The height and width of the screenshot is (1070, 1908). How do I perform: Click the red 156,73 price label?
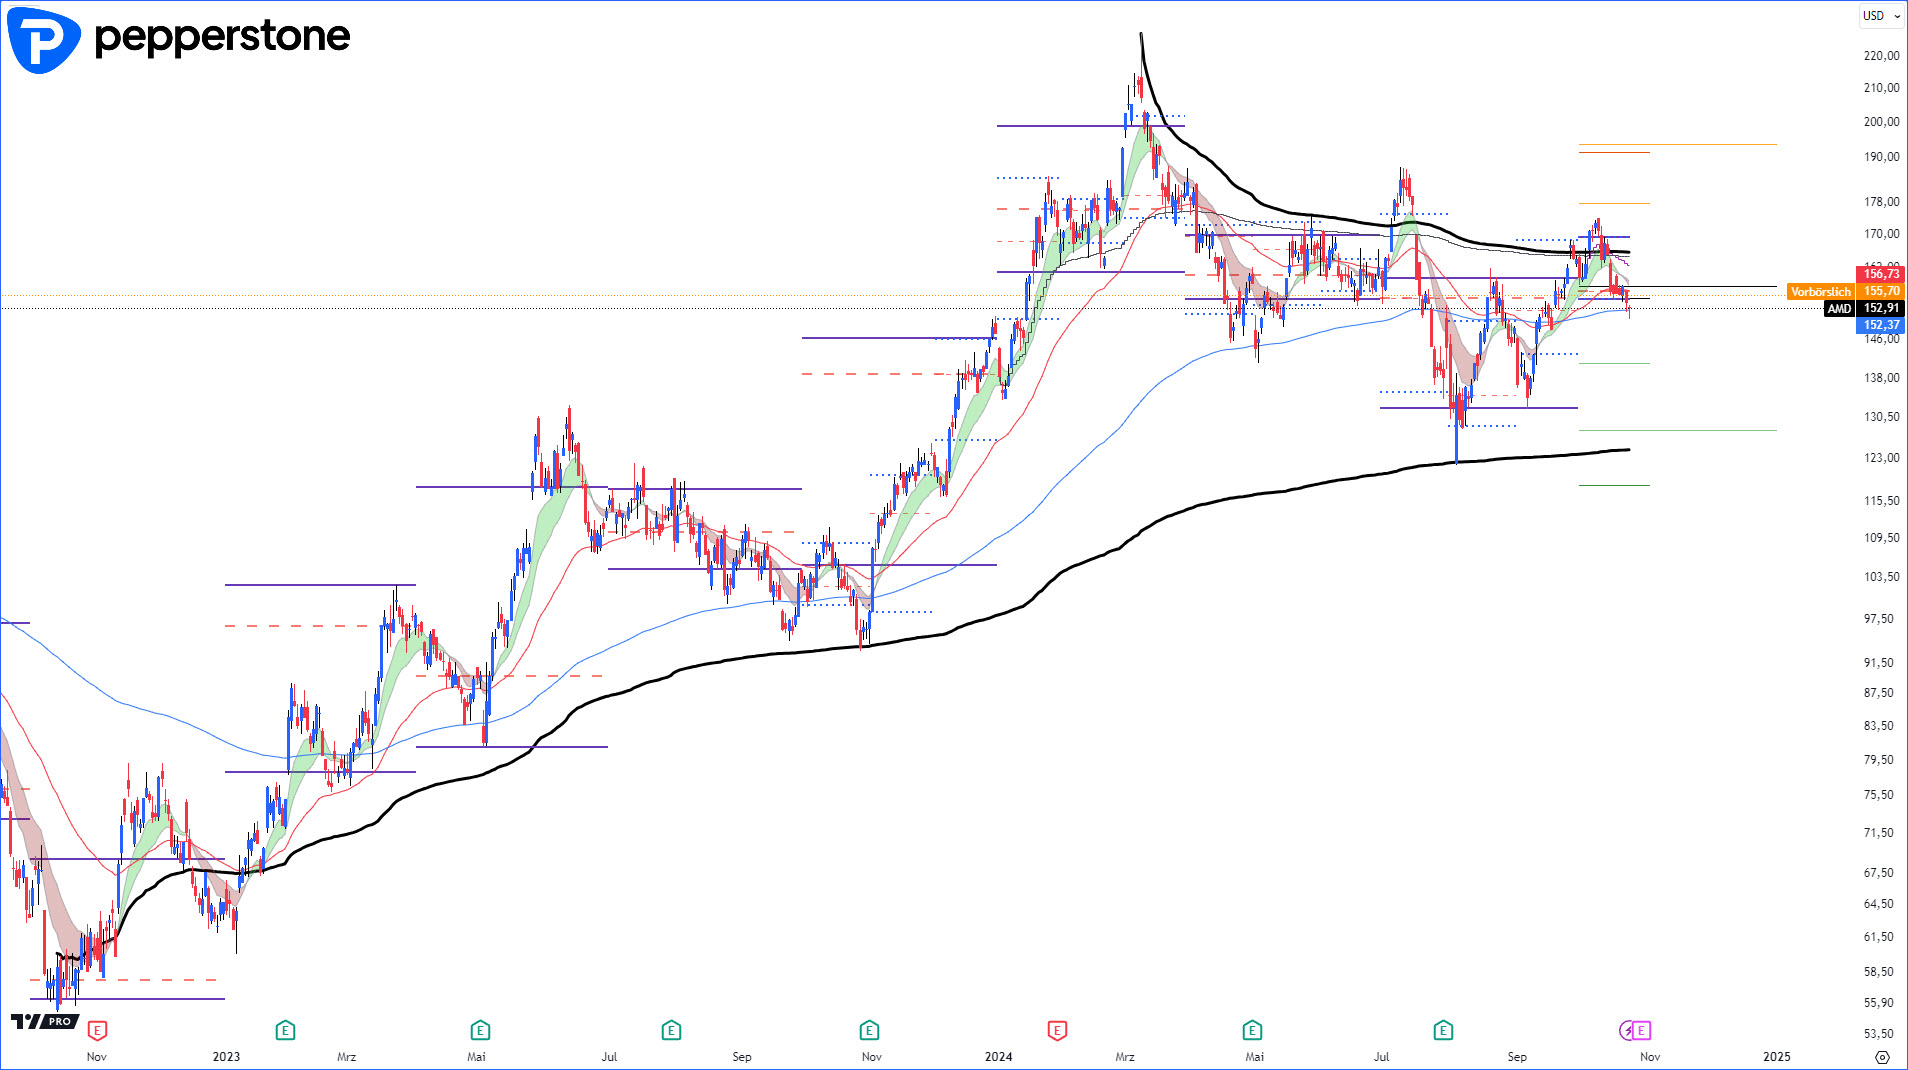1881,274
